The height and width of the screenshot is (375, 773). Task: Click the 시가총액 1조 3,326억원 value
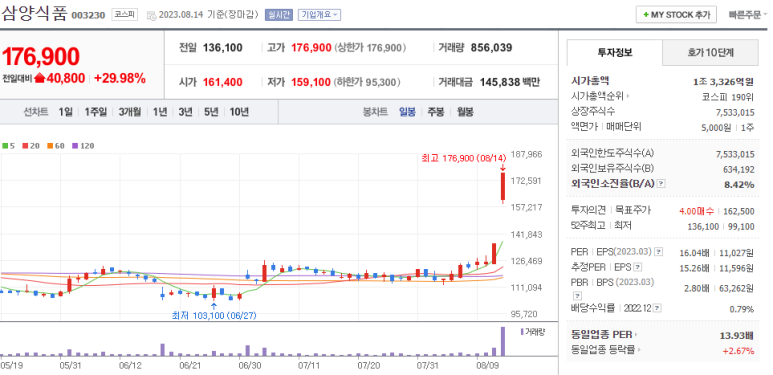[x=723, y=82]
